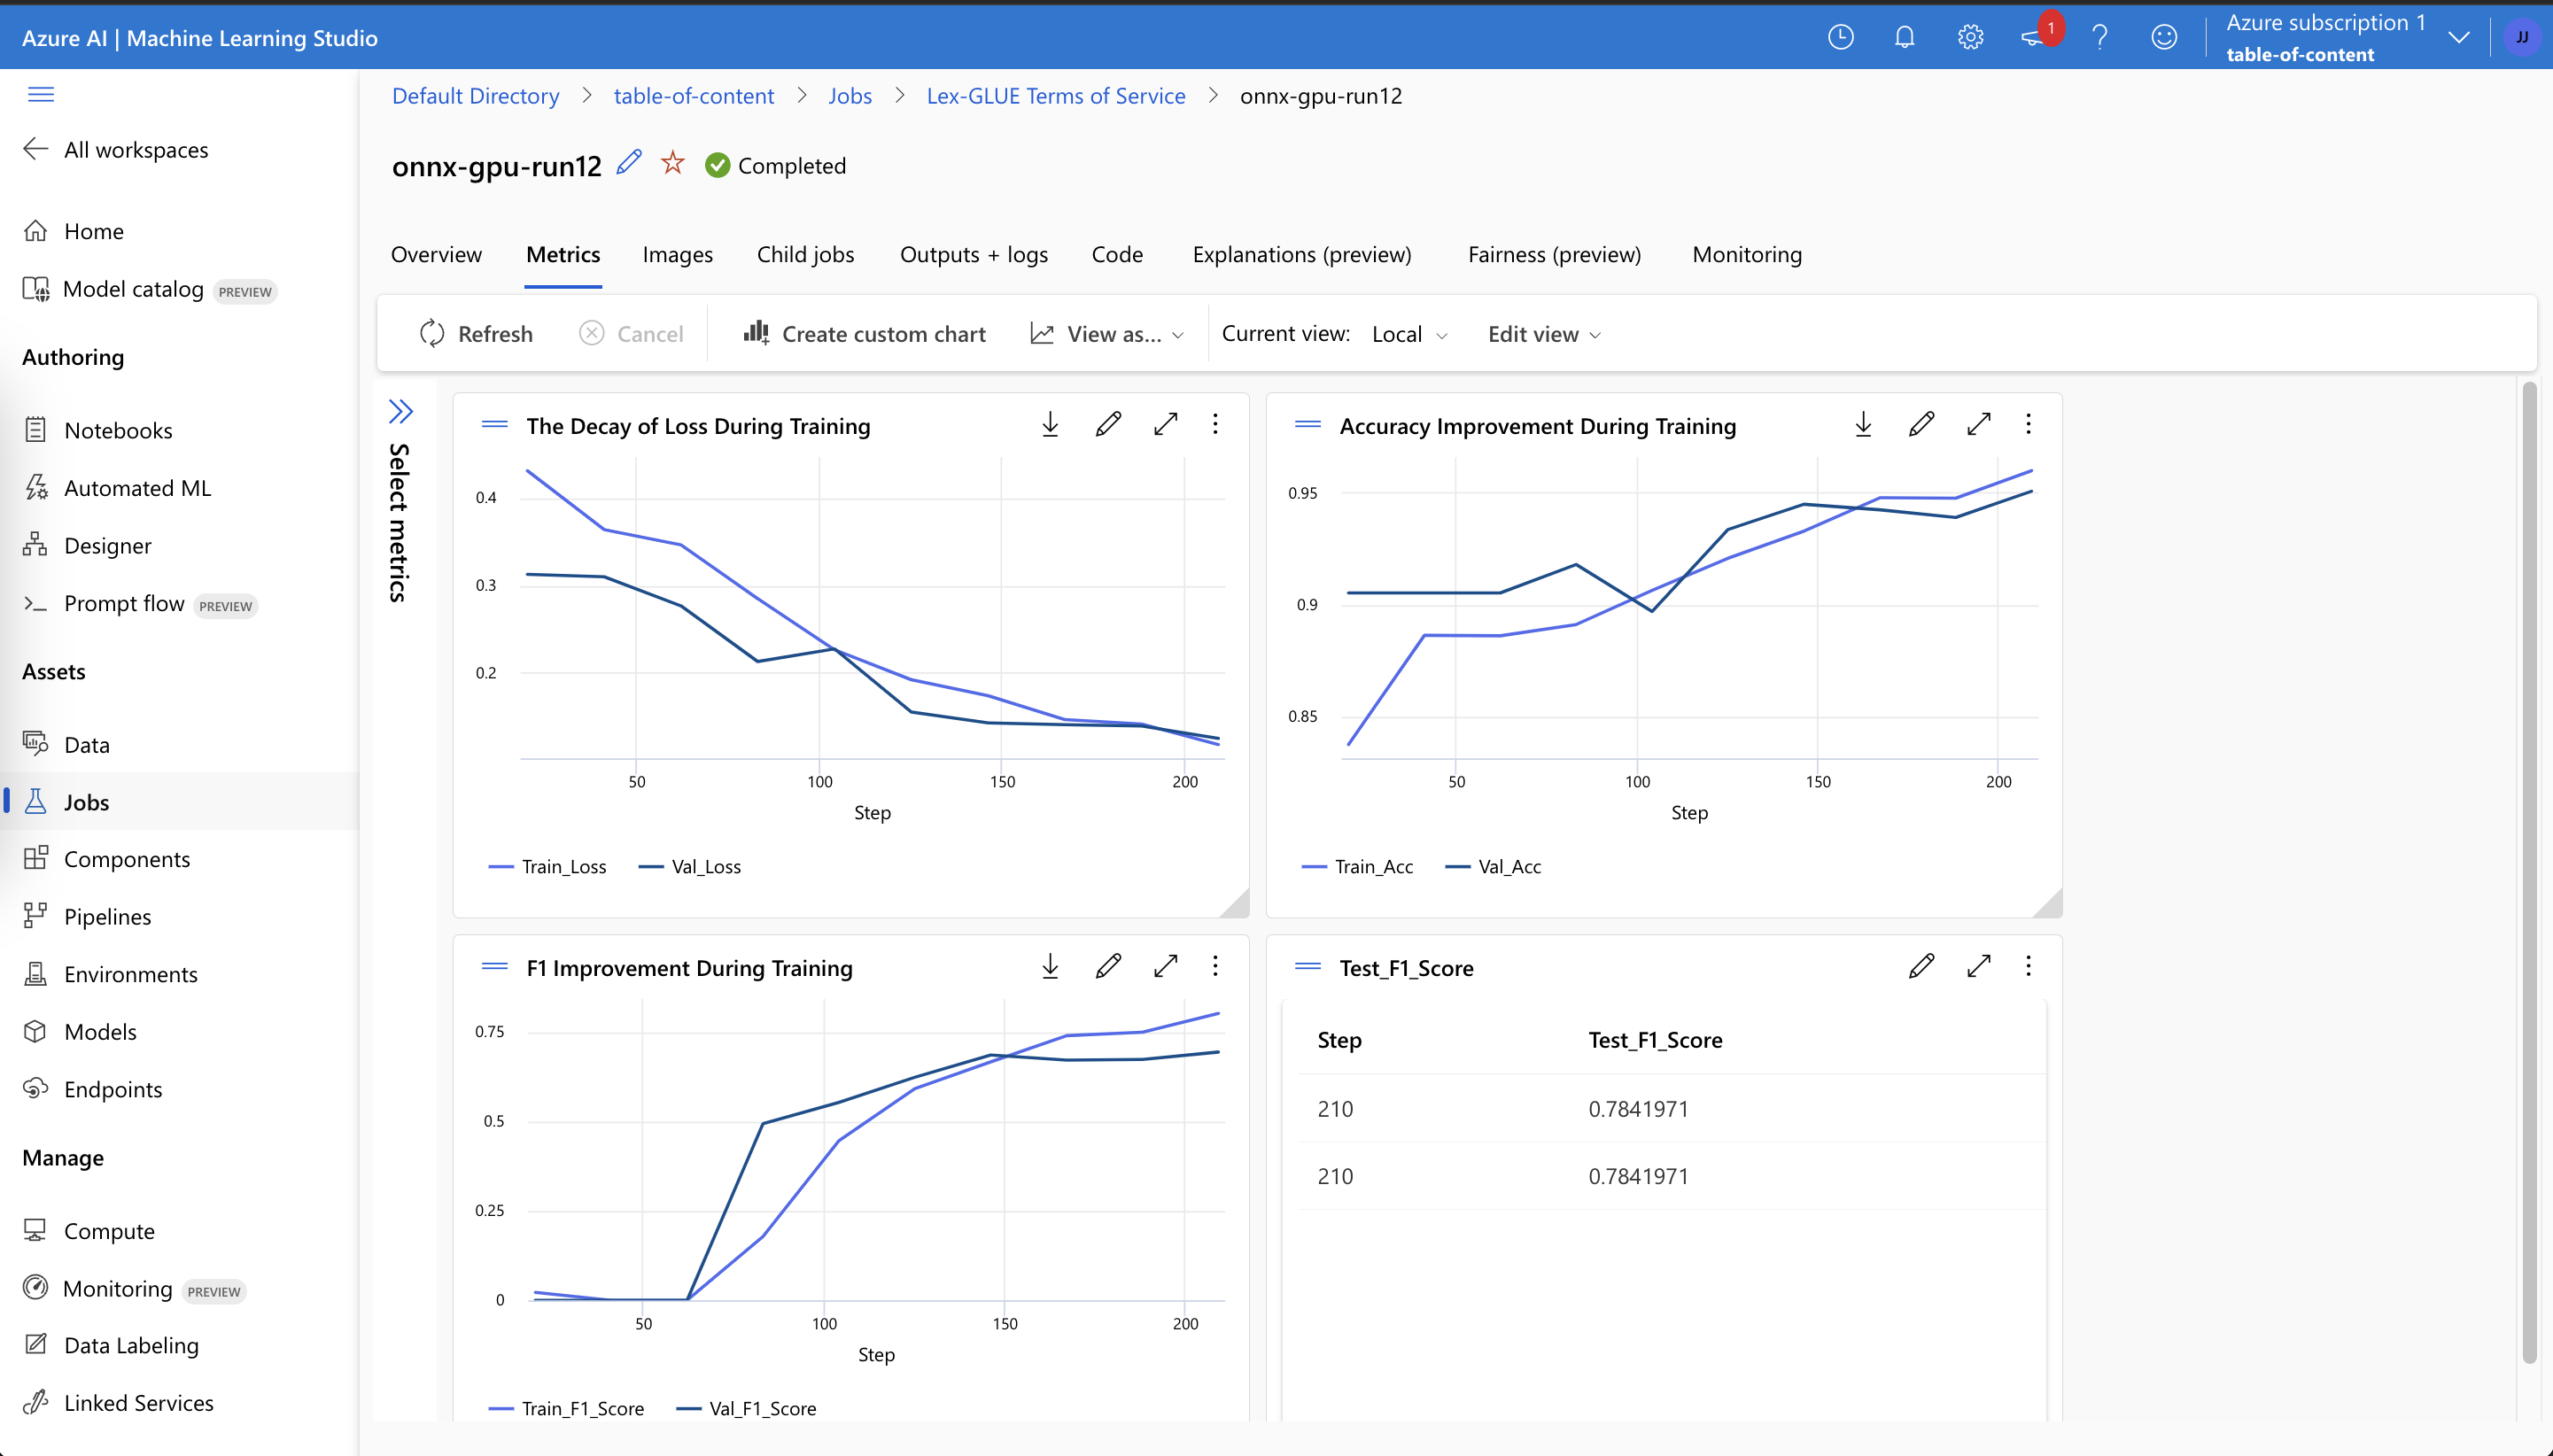Screen dimensions: 2553x1456
Task: Open the Child jobs tab
Action: point(805,255)
